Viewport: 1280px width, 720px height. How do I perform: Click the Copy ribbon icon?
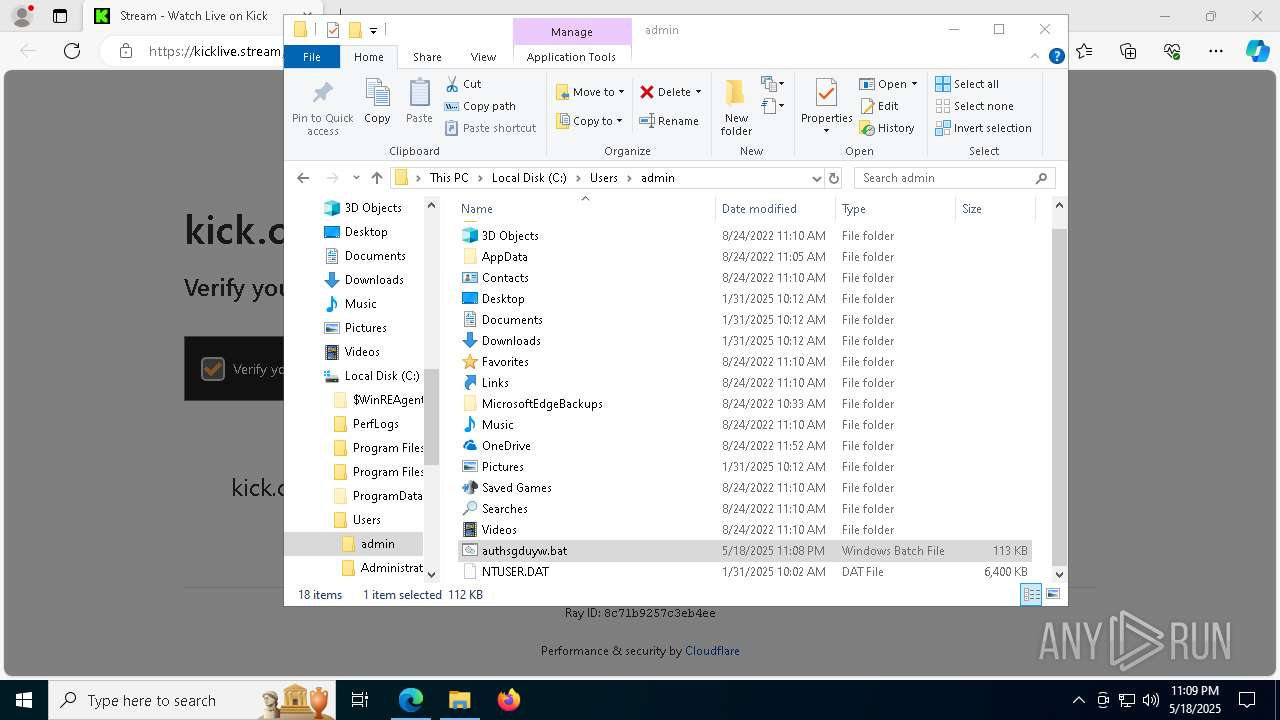pos(377,102)
